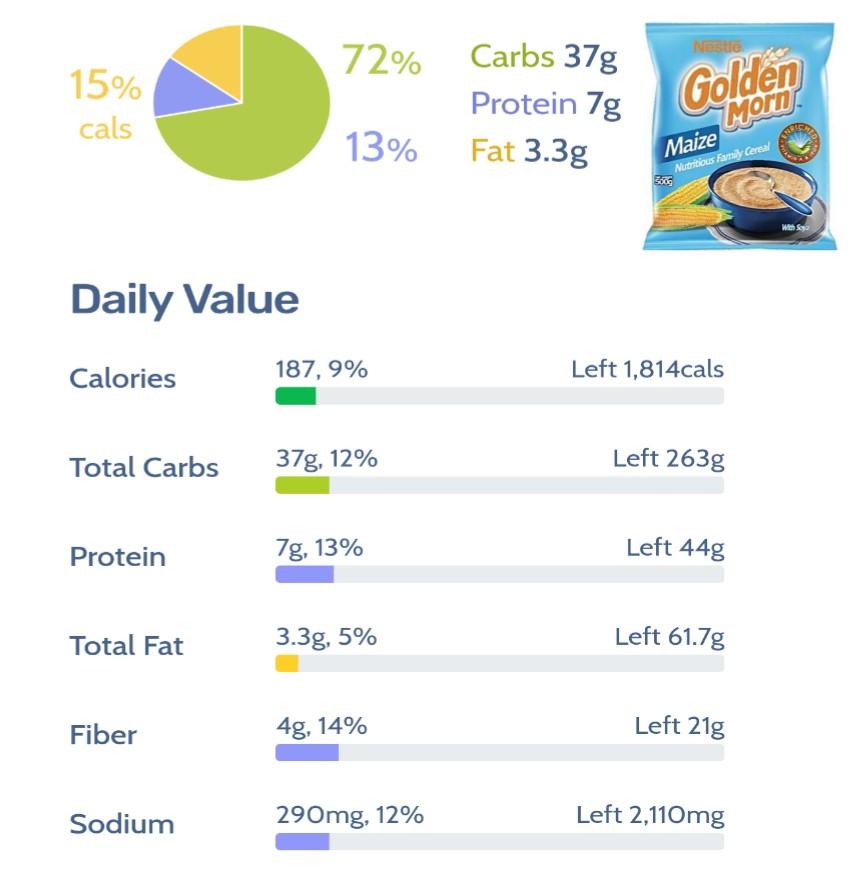Click the "Left 61.7g" fat remaining text
863x885 pixels.
point(669,637)
